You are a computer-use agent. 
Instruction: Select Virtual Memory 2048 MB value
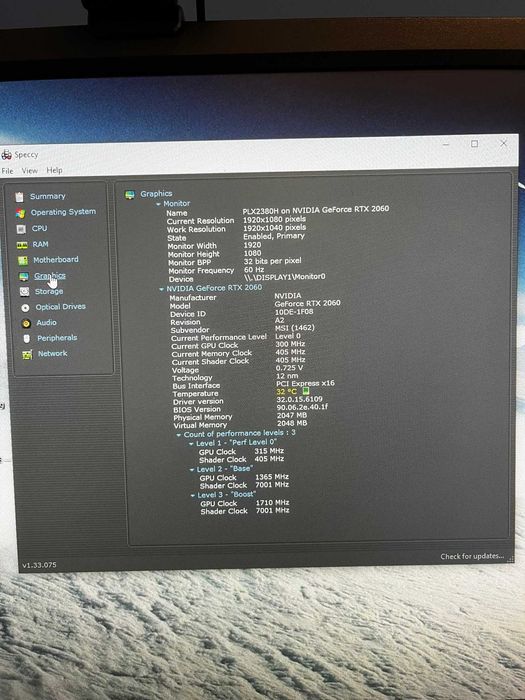(x=292, y=423)
